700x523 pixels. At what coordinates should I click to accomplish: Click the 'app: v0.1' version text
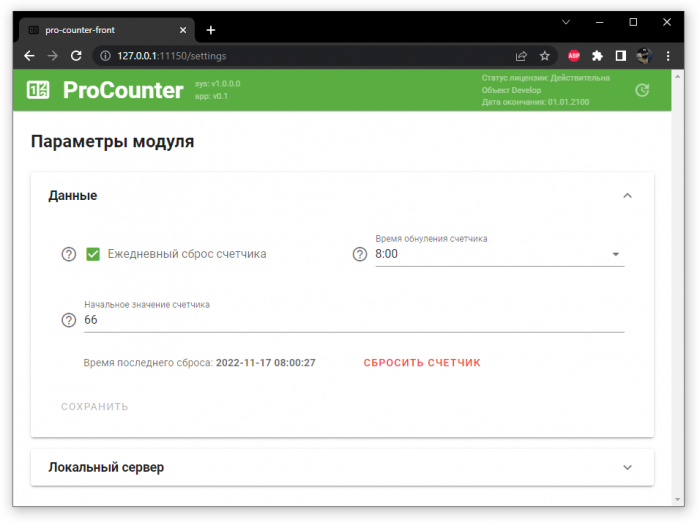pos(211,96)
